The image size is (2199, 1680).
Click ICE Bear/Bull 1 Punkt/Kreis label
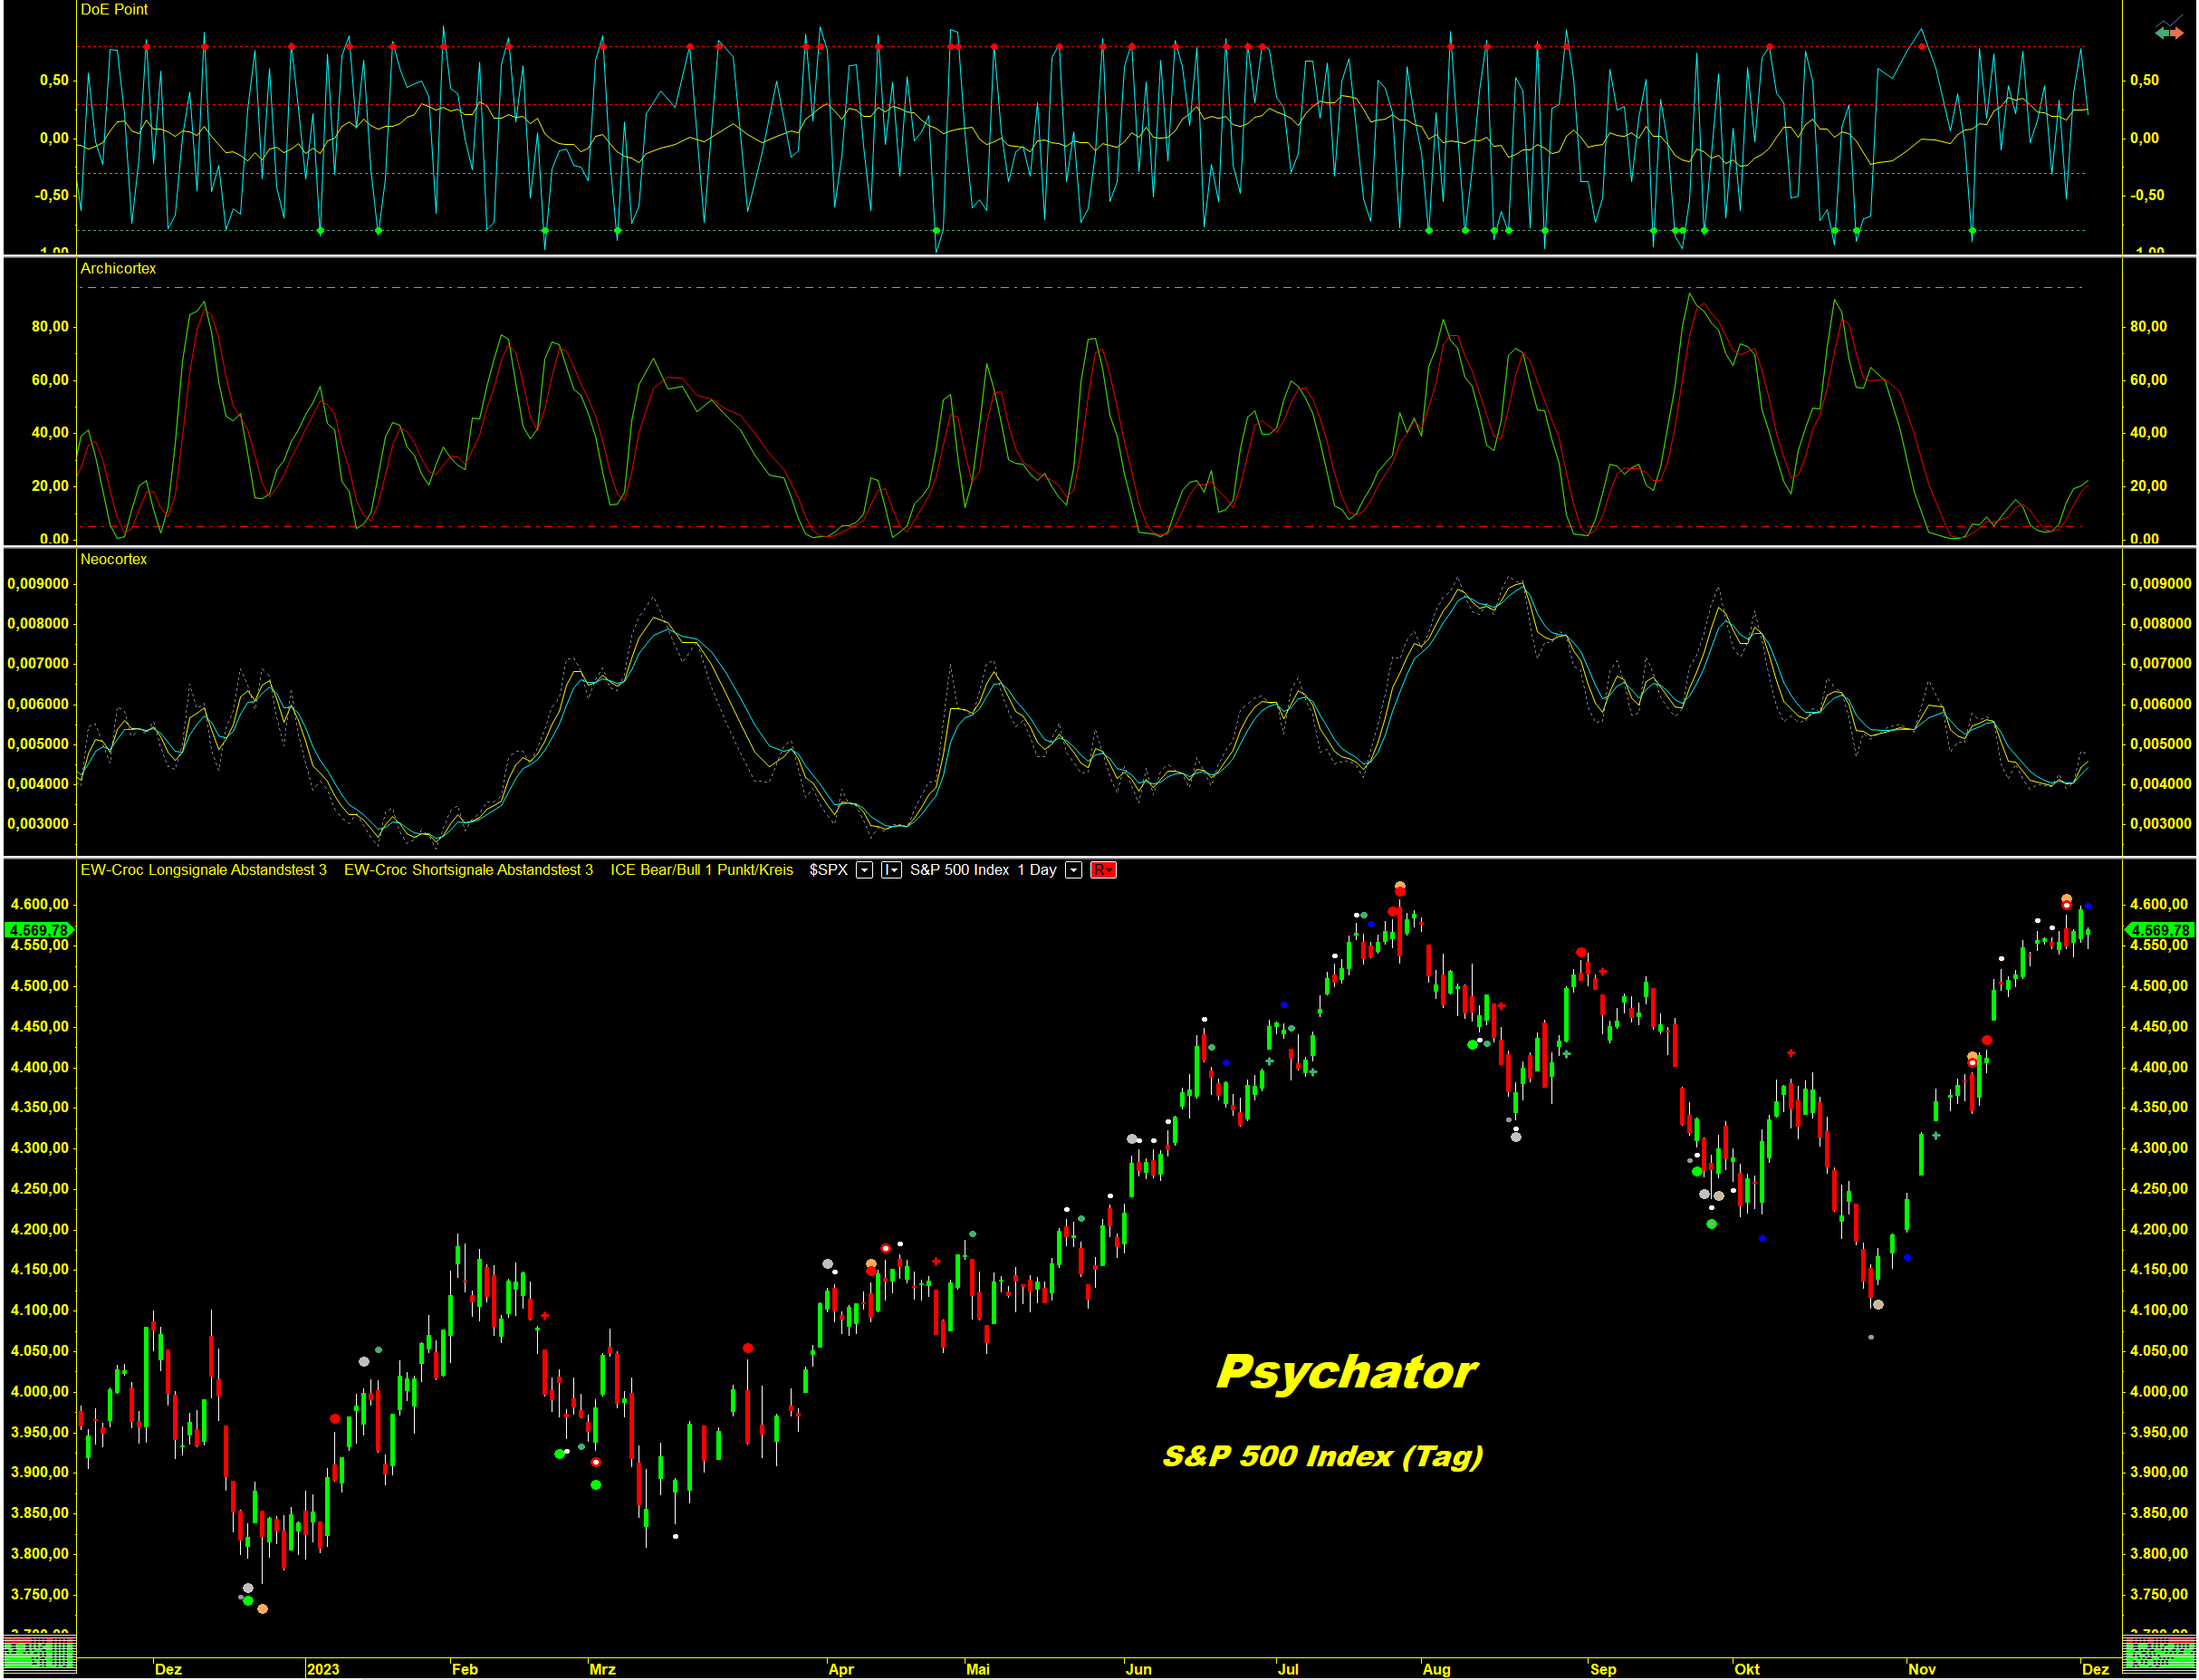pos(701,870)
